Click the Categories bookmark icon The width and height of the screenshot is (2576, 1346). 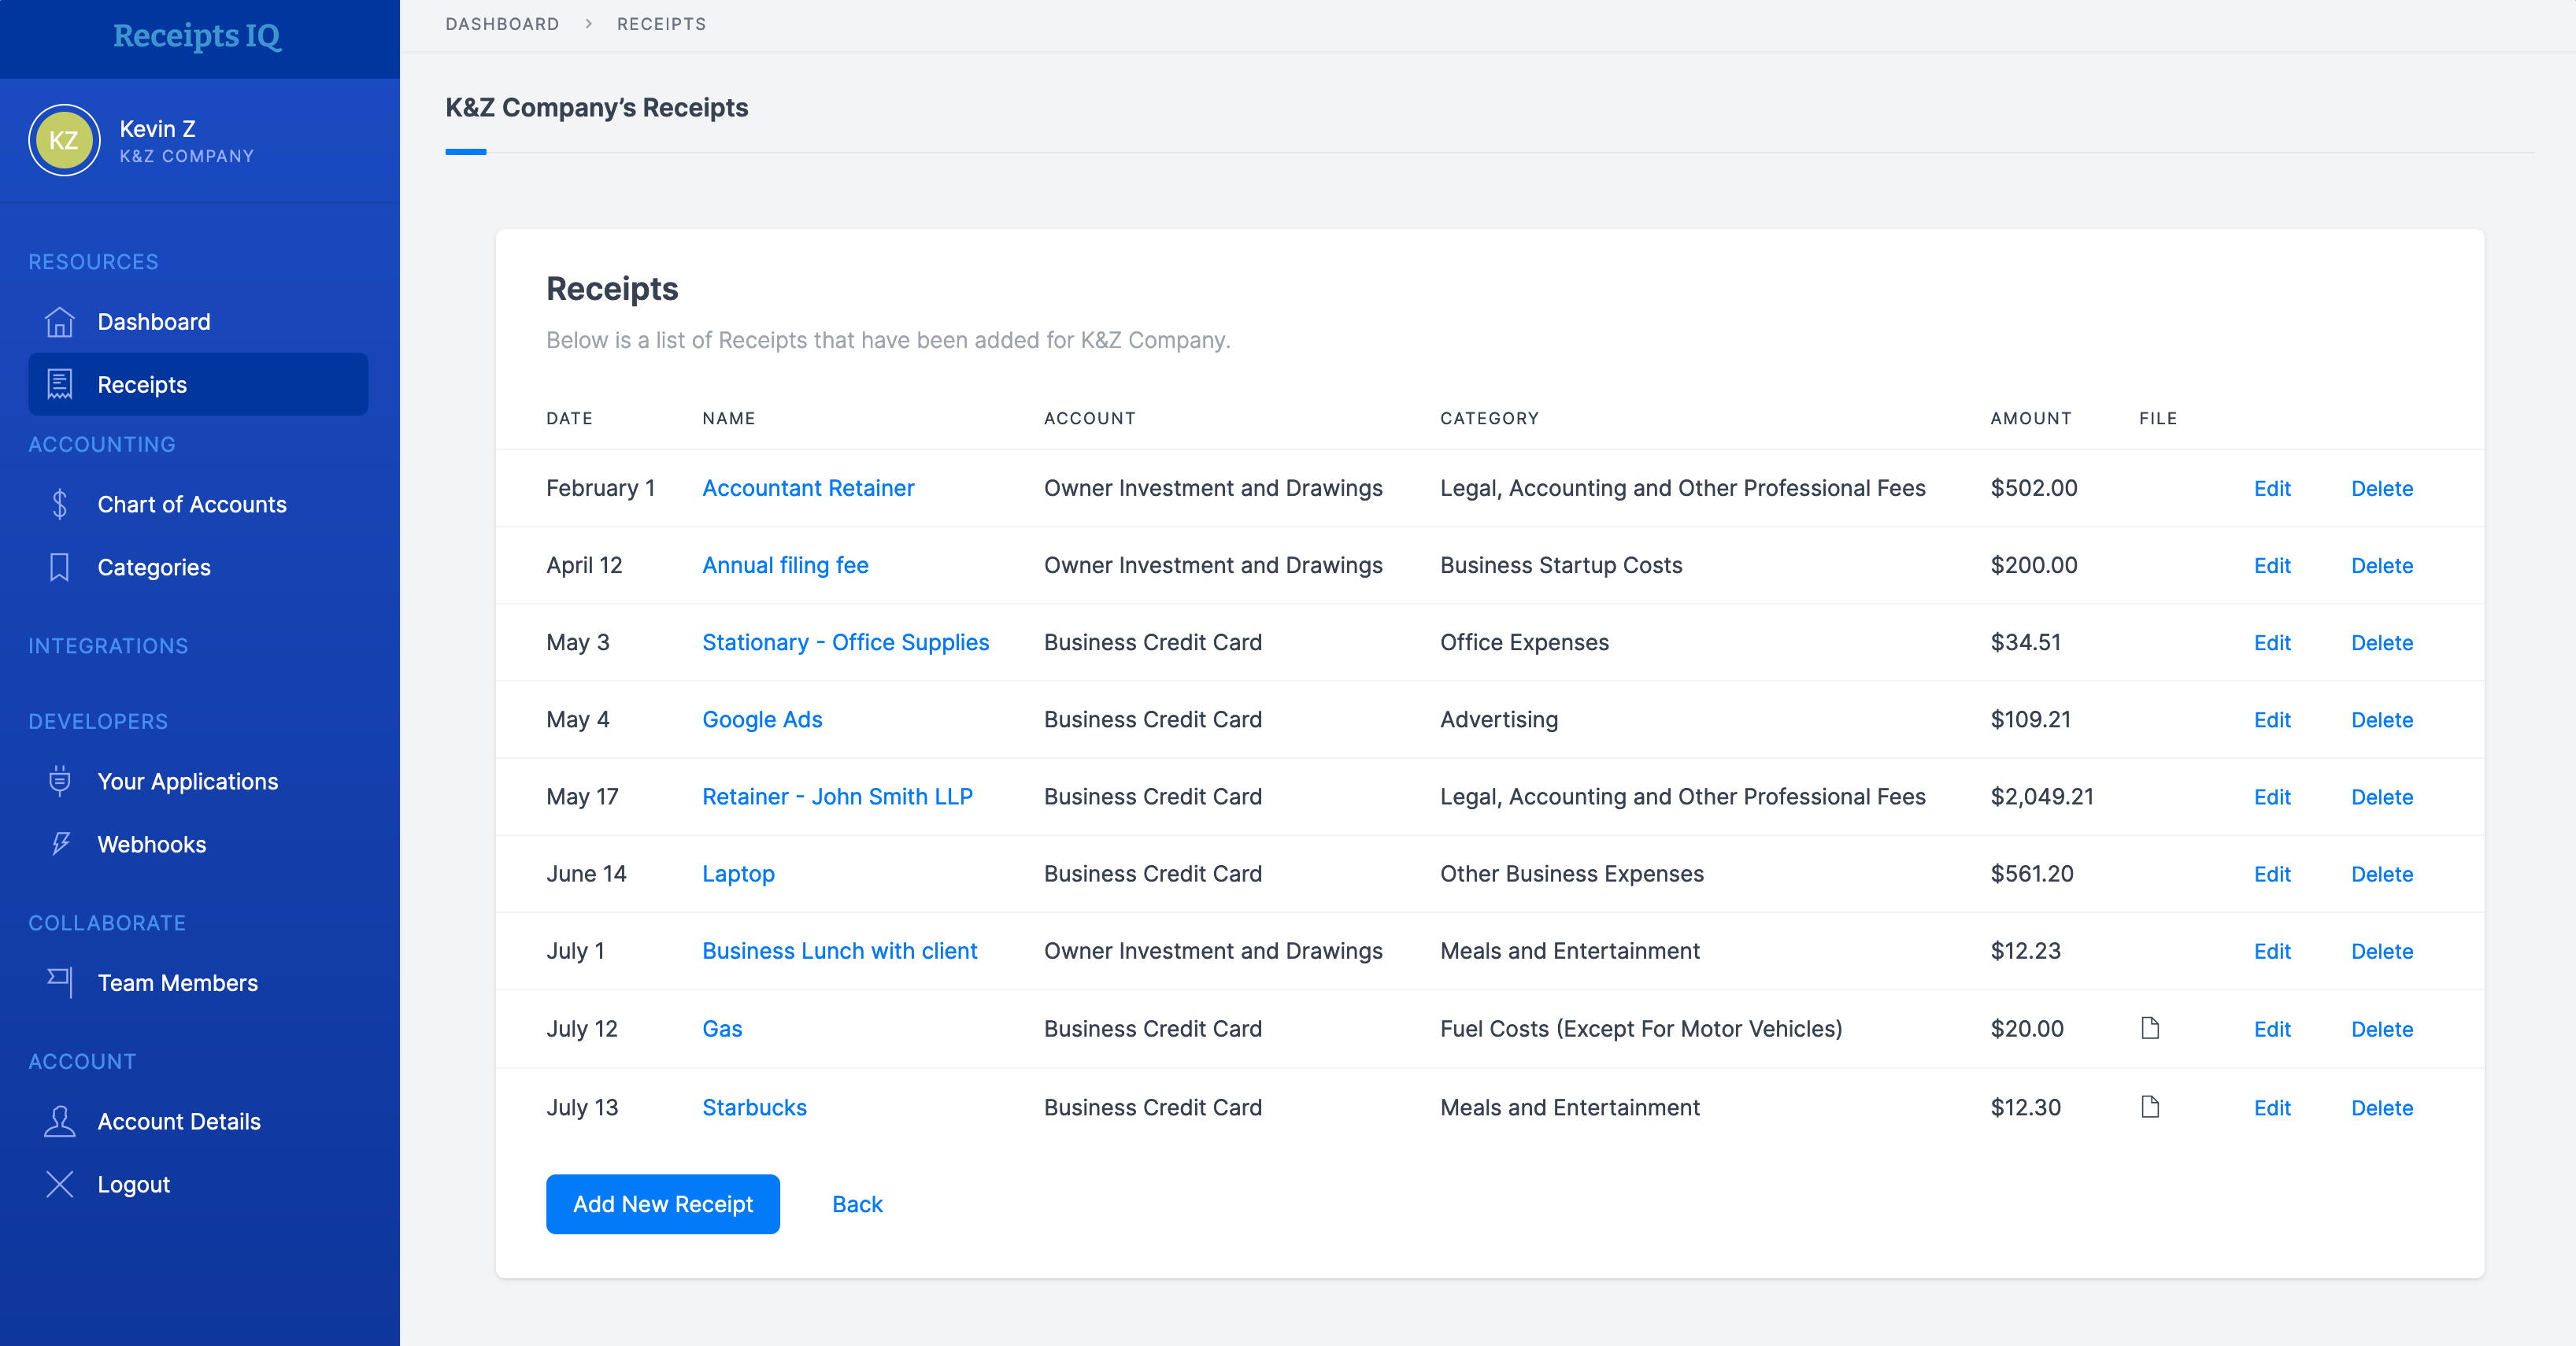60,567
